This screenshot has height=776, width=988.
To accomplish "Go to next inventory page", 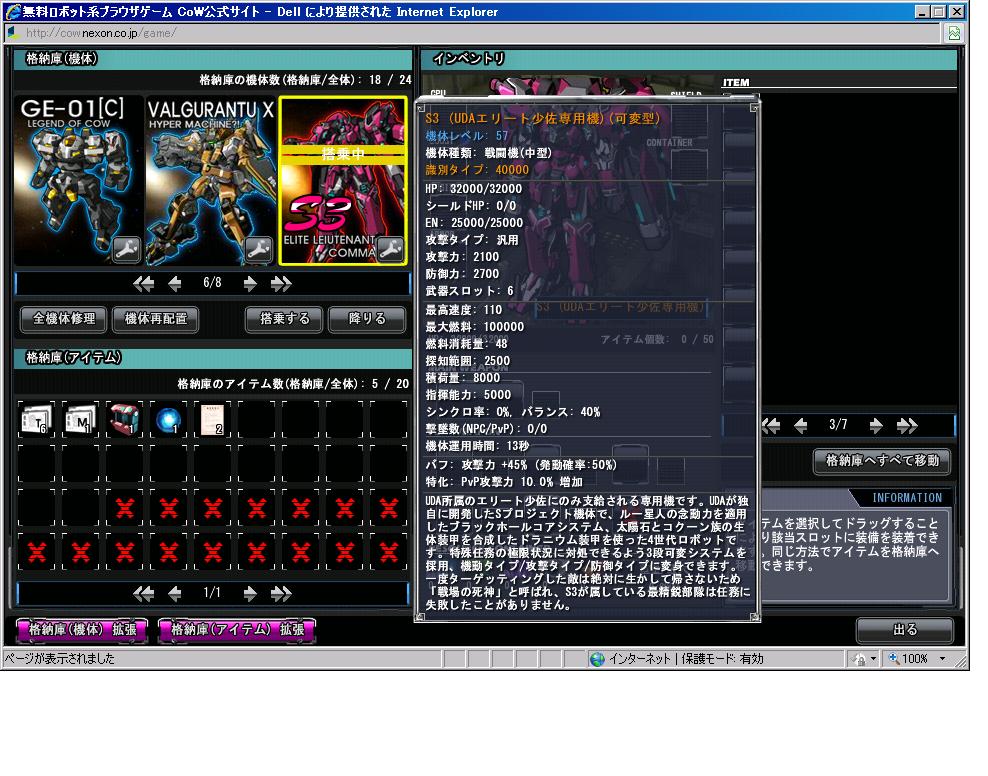I will [876, 426].
